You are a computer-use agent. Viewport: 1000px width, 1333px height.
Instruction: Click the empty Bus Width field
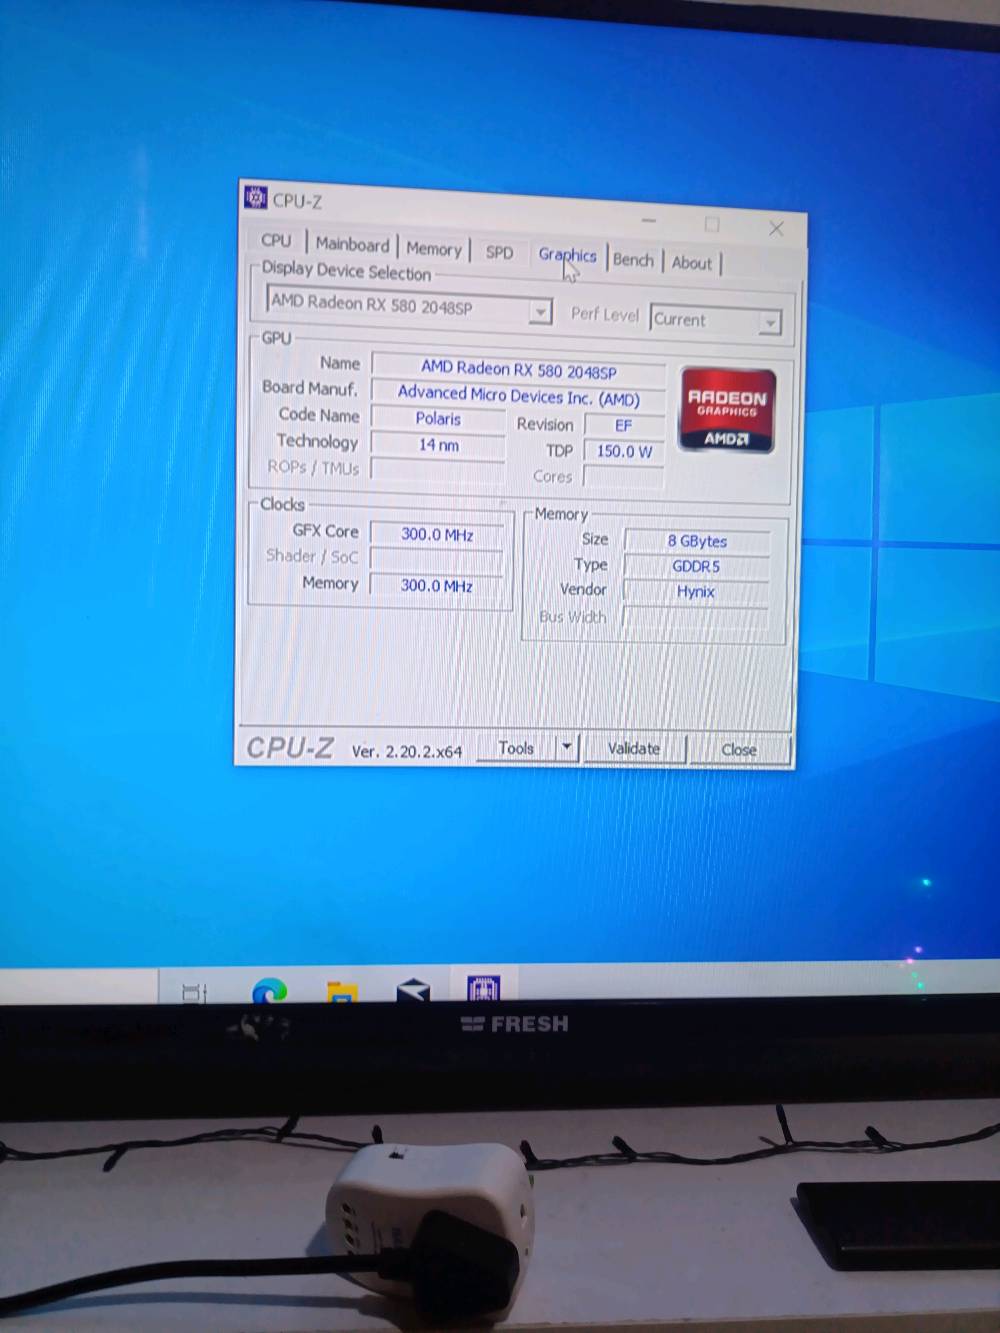696,617
